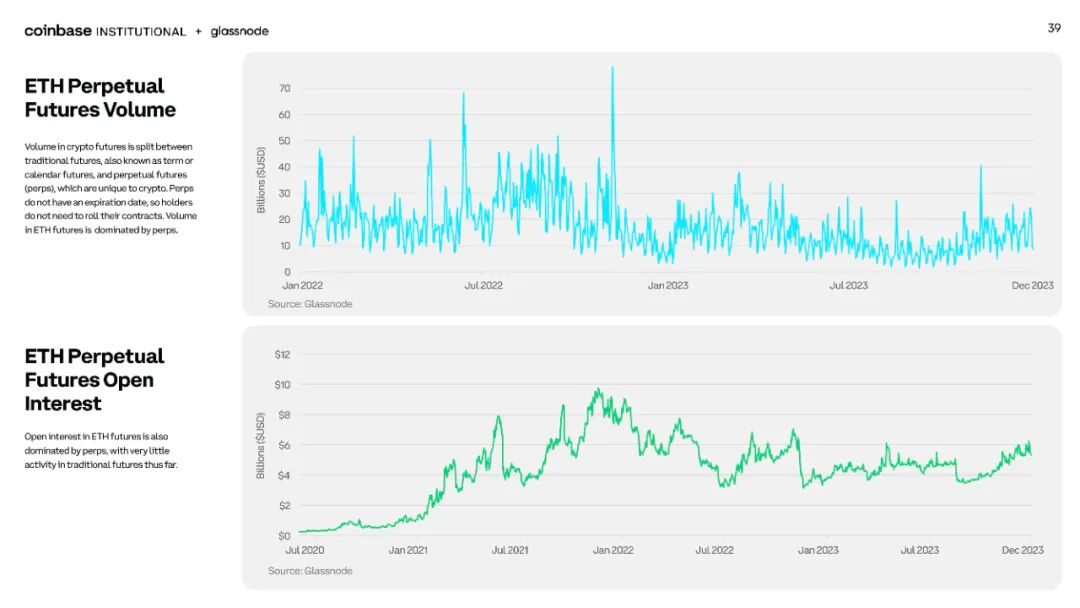Click the Billions ($USD) label on the volume chart

261,180
